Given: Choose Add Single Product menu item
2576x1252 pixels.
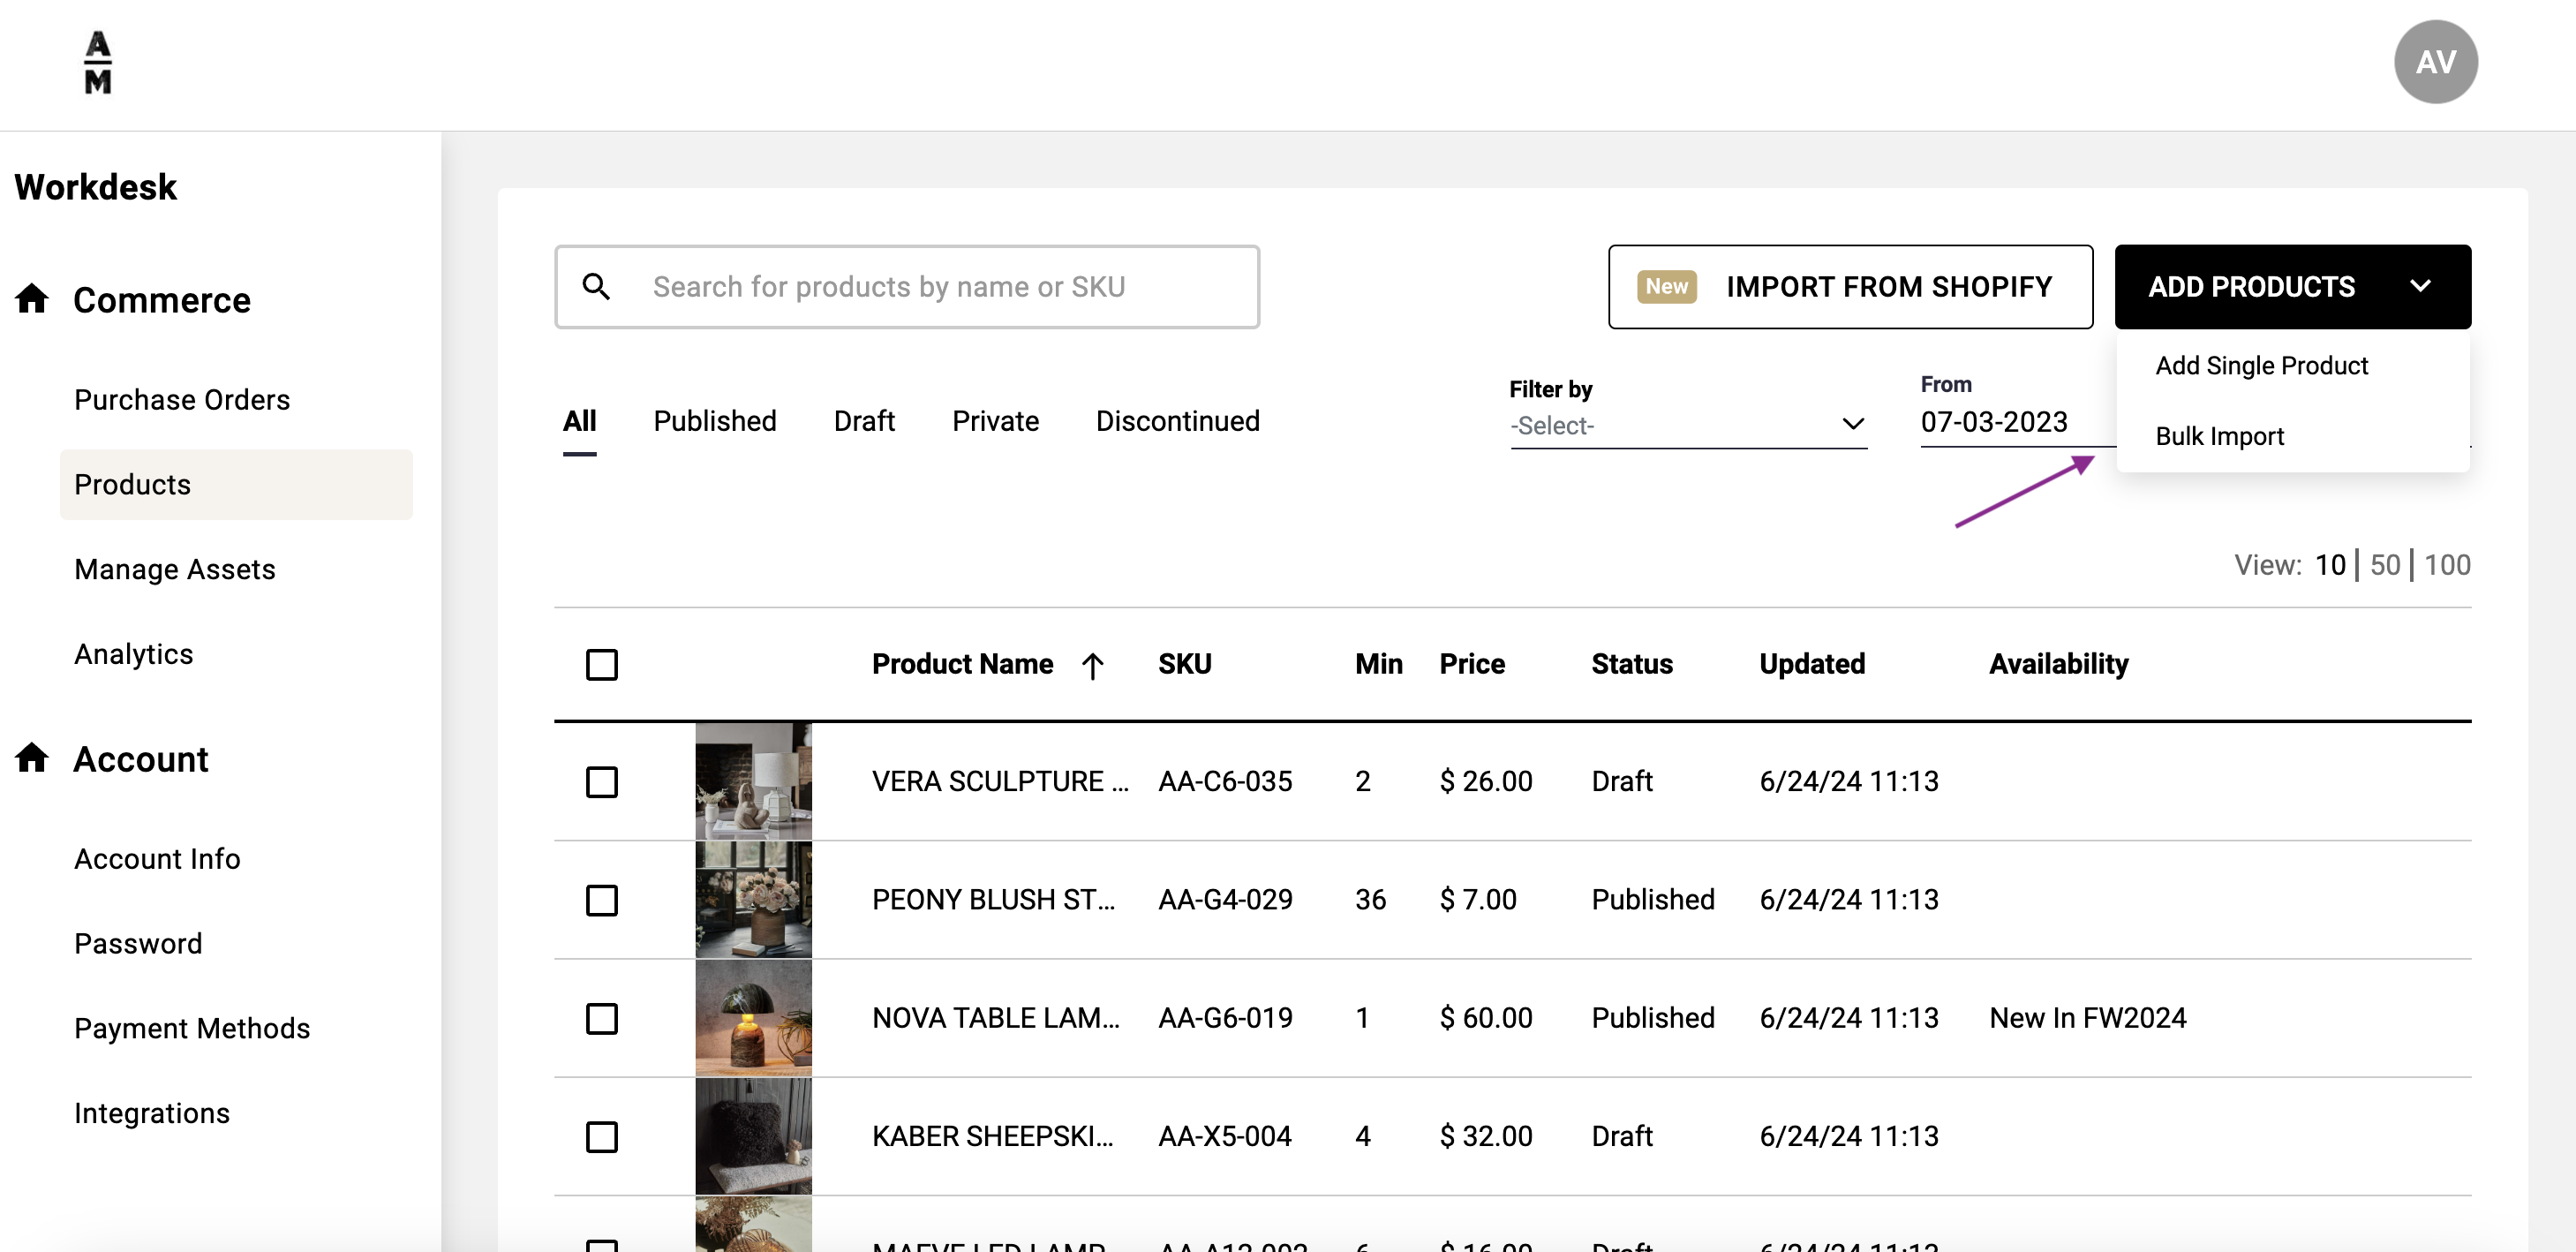Looking at the screenshot, I should (x=2261, y=366).
